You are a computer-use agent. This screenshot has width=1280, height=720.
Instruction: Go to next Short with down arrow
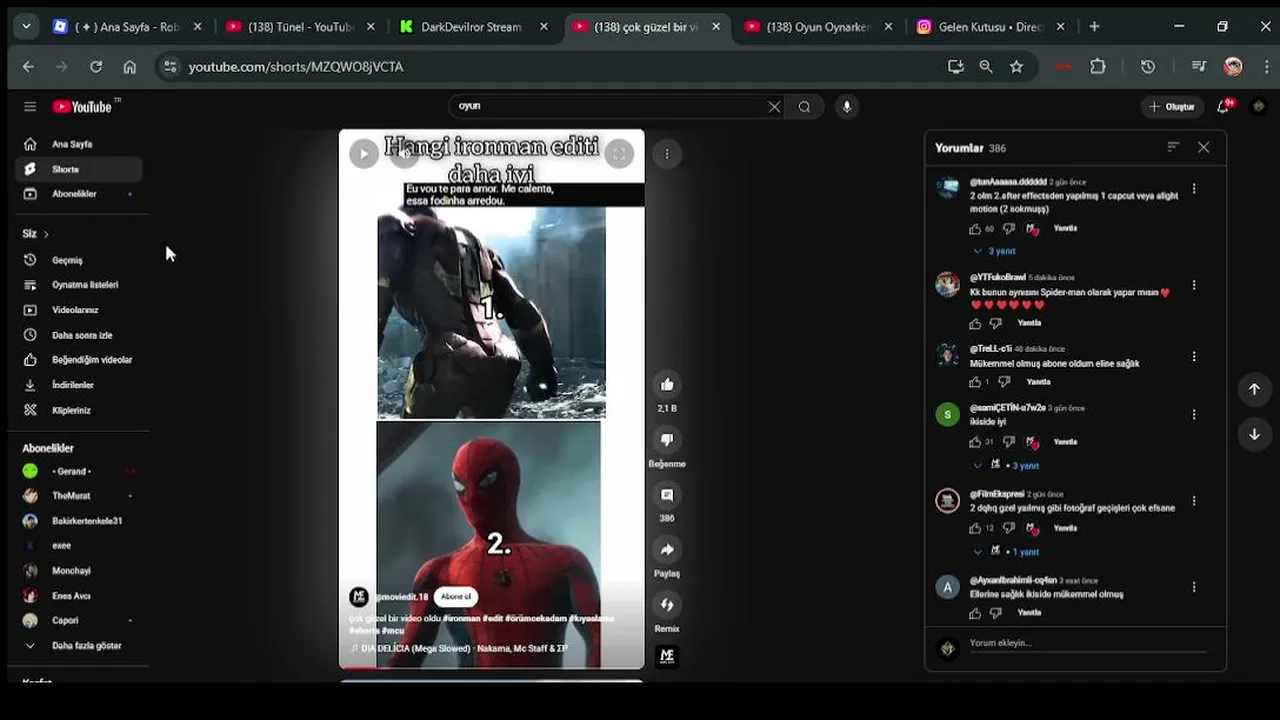pyautogui.click(x=1254, y=434)
